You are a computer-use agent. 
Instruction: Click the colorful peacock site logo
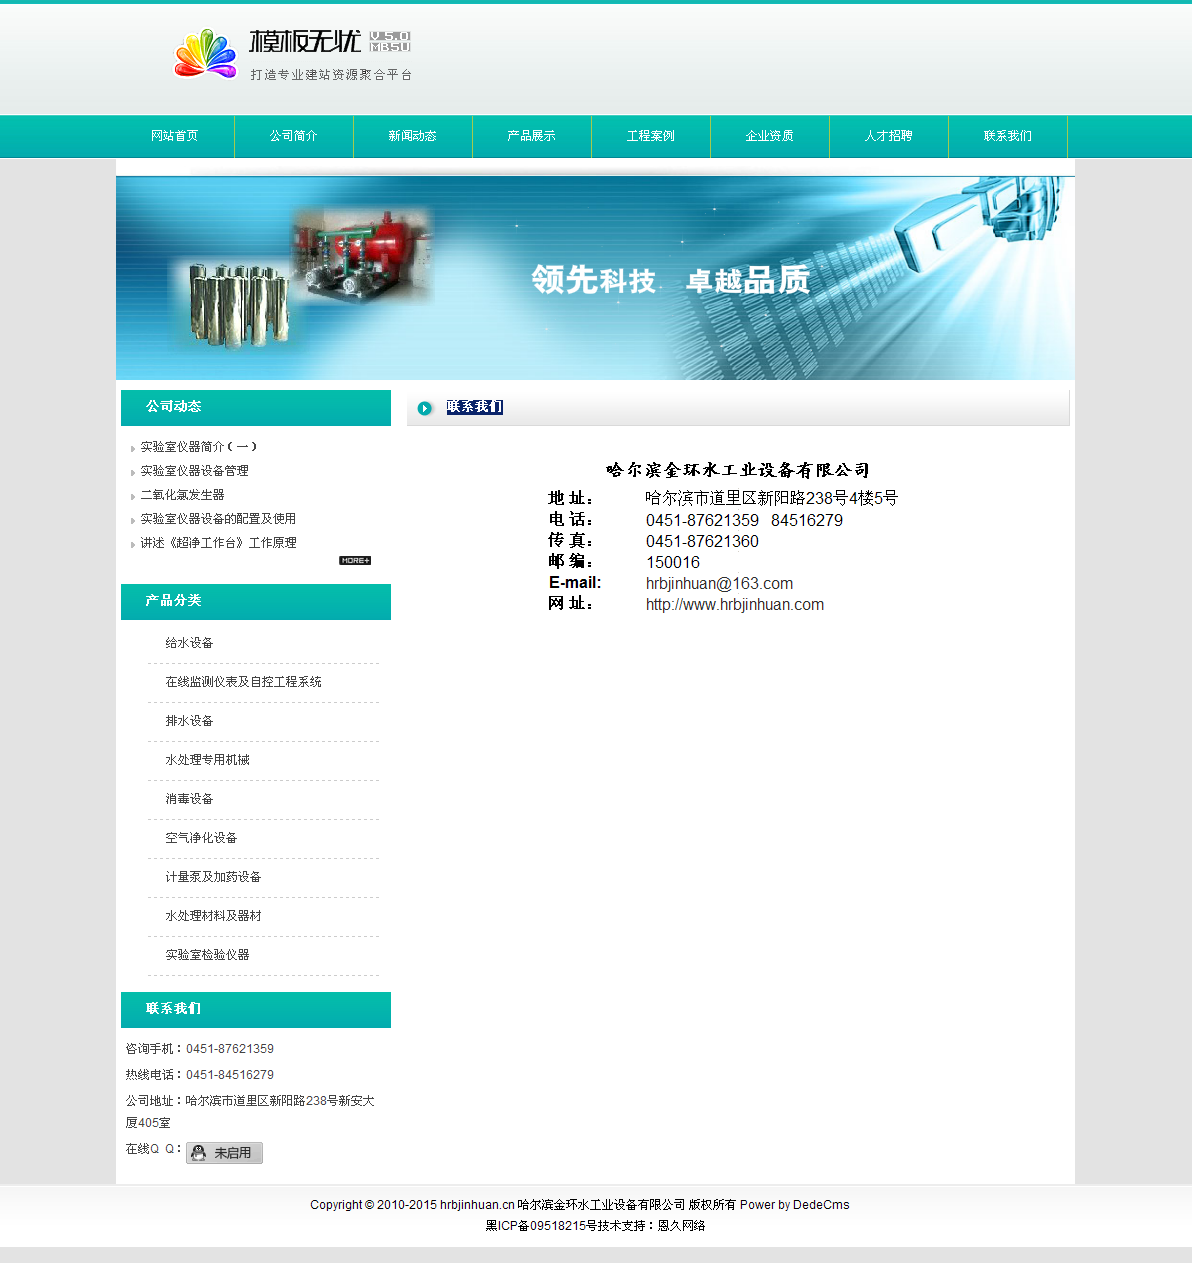pos(206,53)
